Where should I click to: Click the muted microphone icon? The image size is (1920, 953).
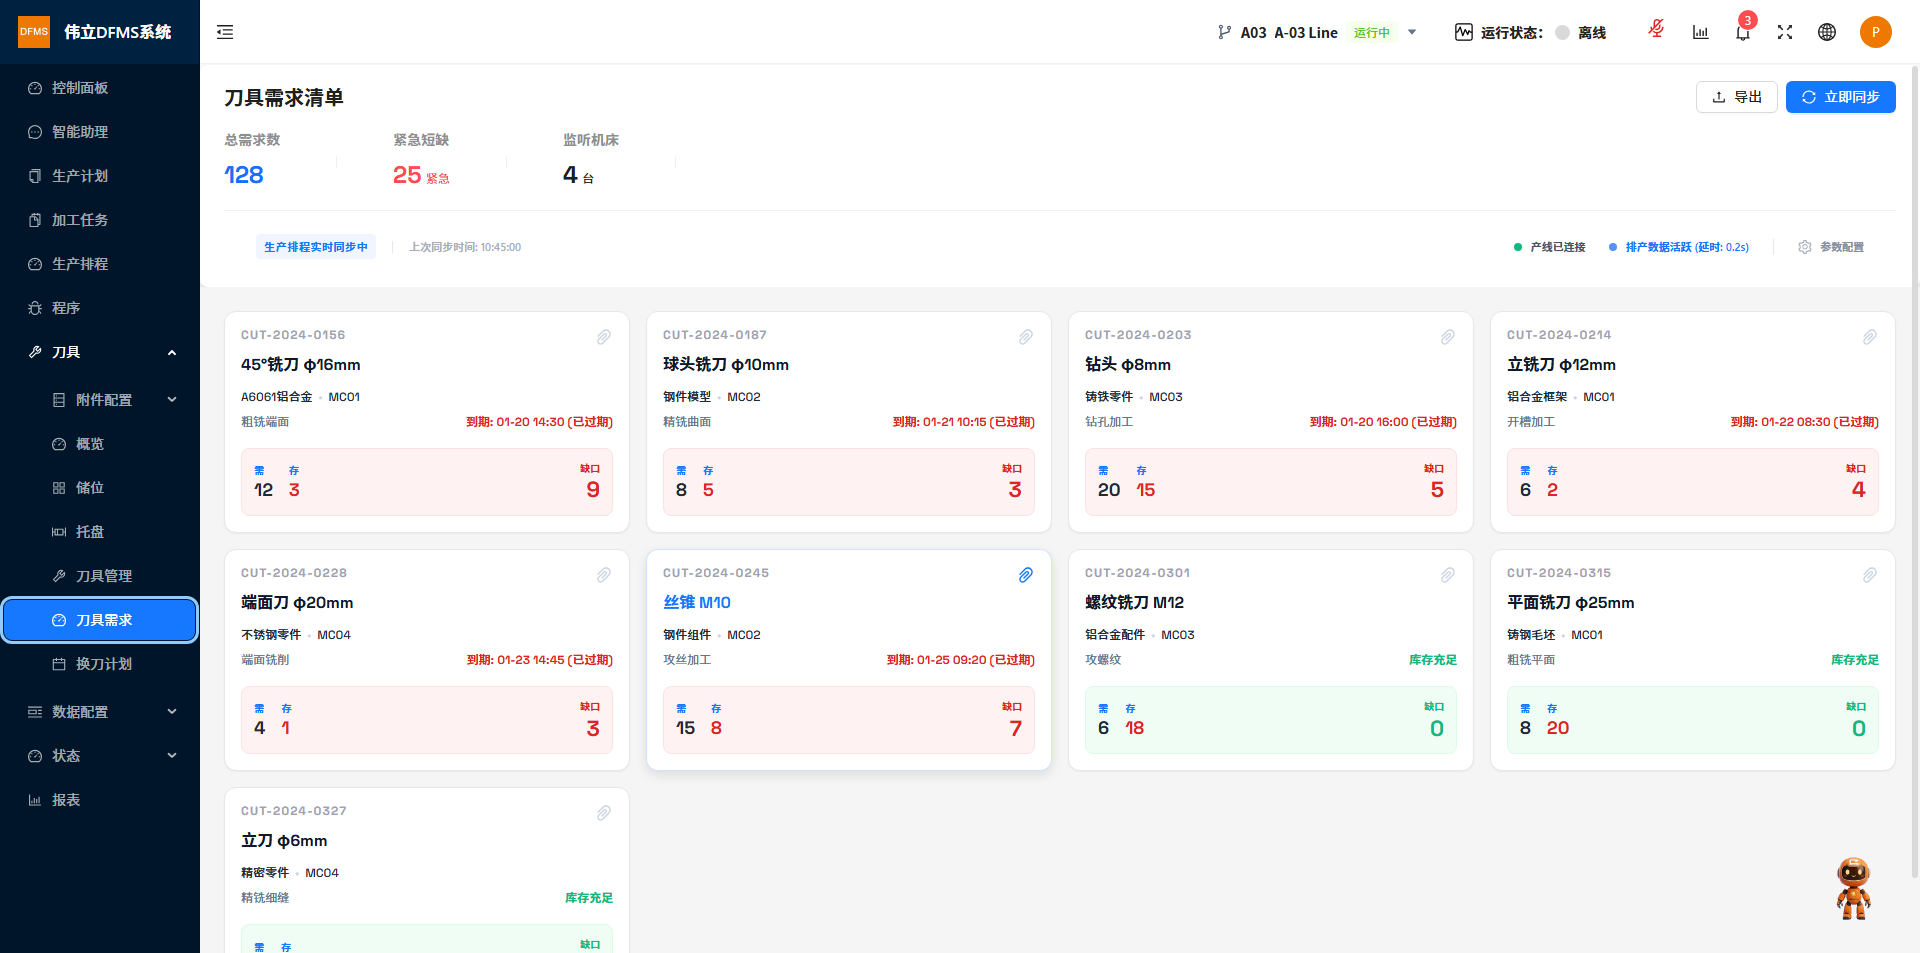click(x=1656, y=29)
